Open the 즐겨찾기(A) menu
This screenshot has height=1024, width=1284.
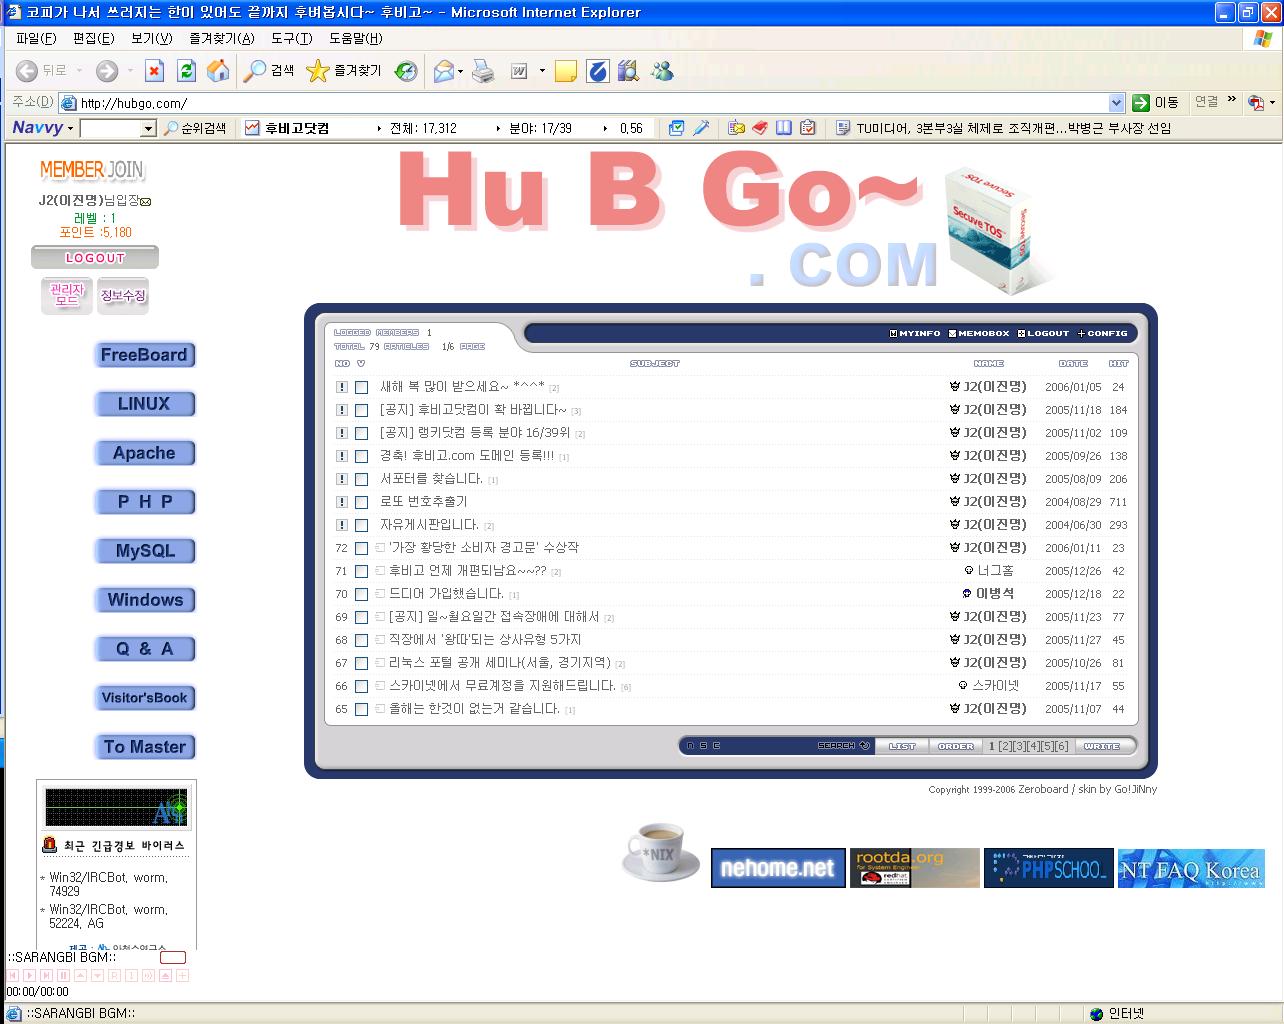click(221, 38)
